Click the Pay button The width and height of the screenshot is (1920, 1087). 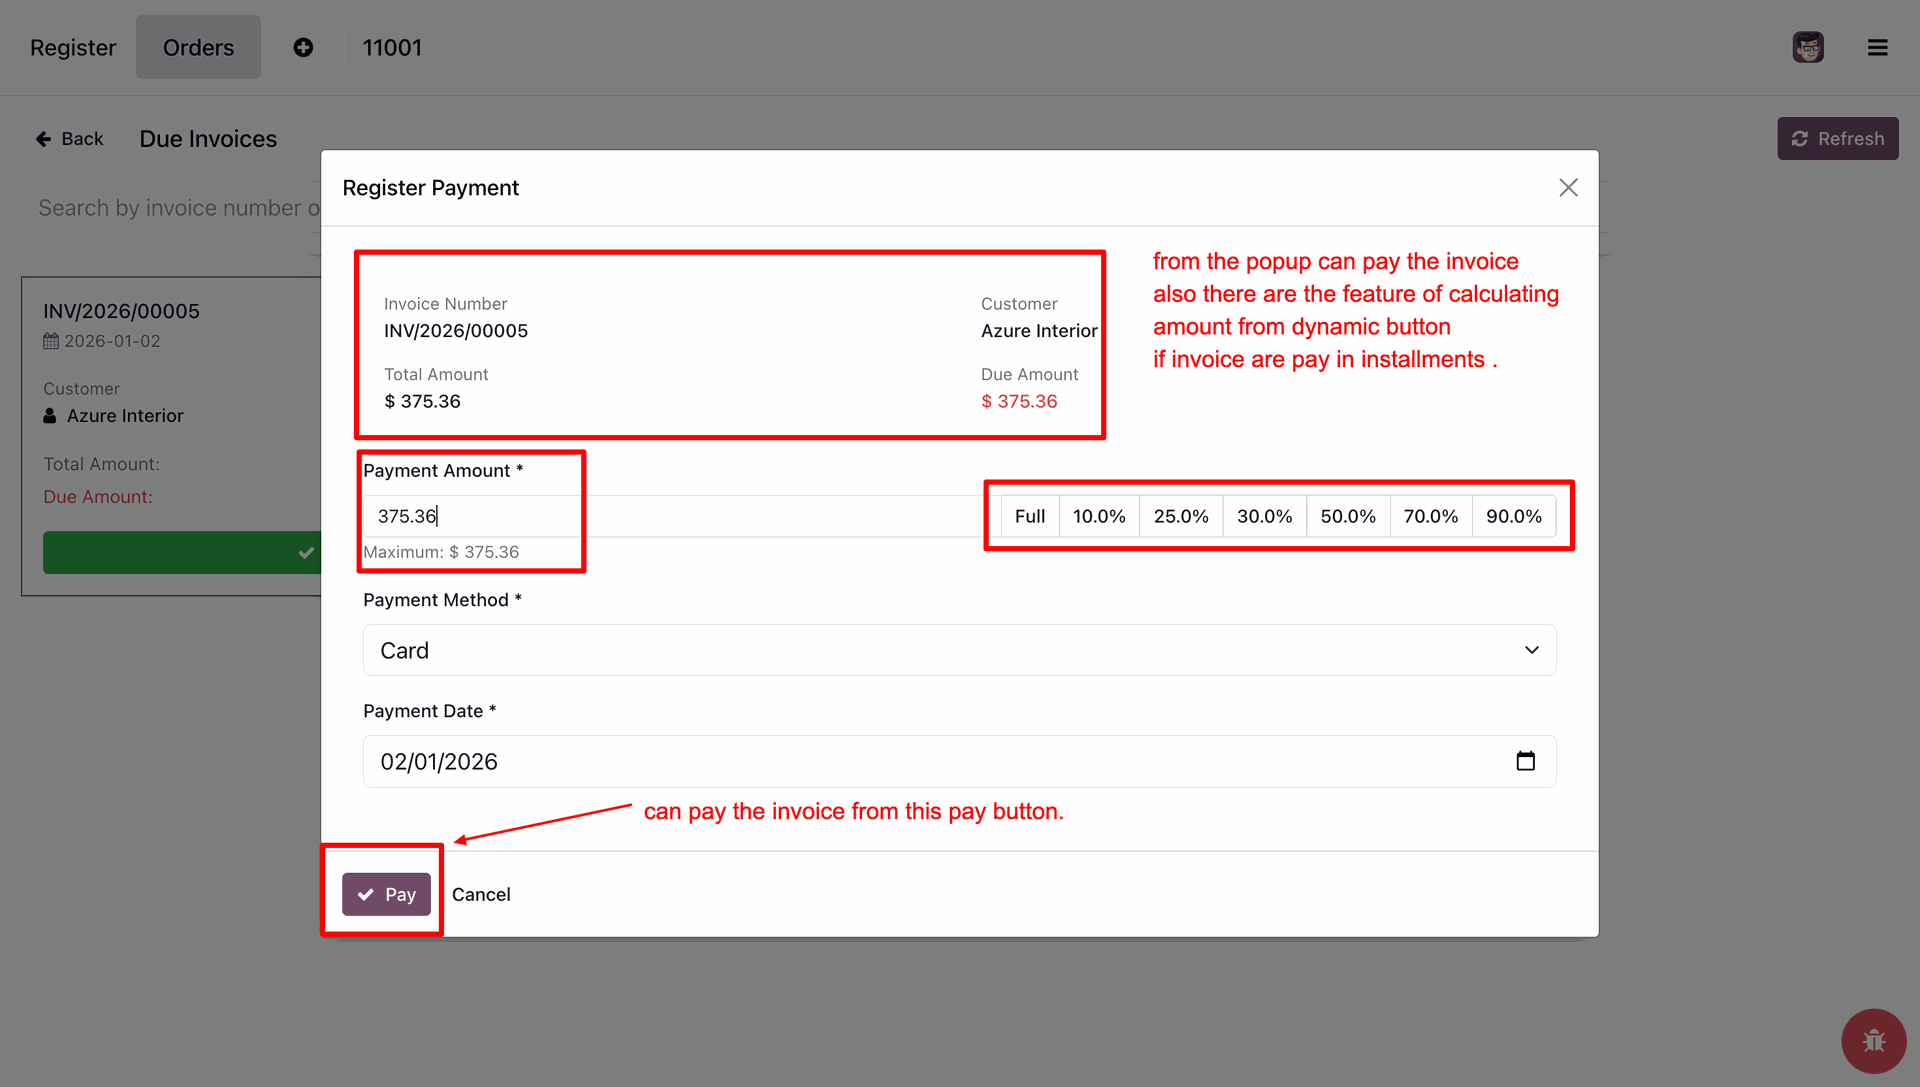pos(386,895)
